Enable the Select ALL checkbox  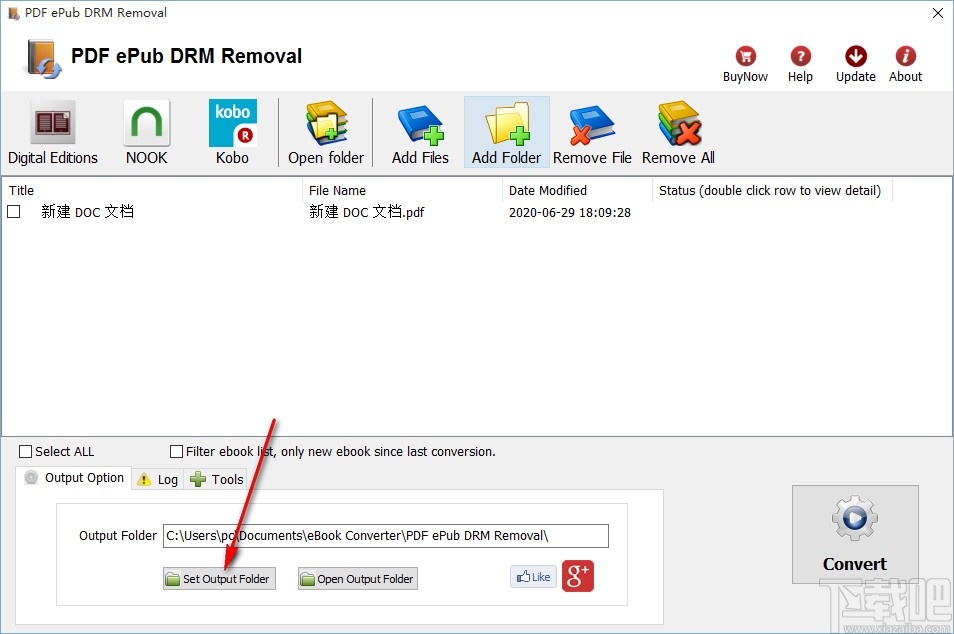[x=26, y=451]
